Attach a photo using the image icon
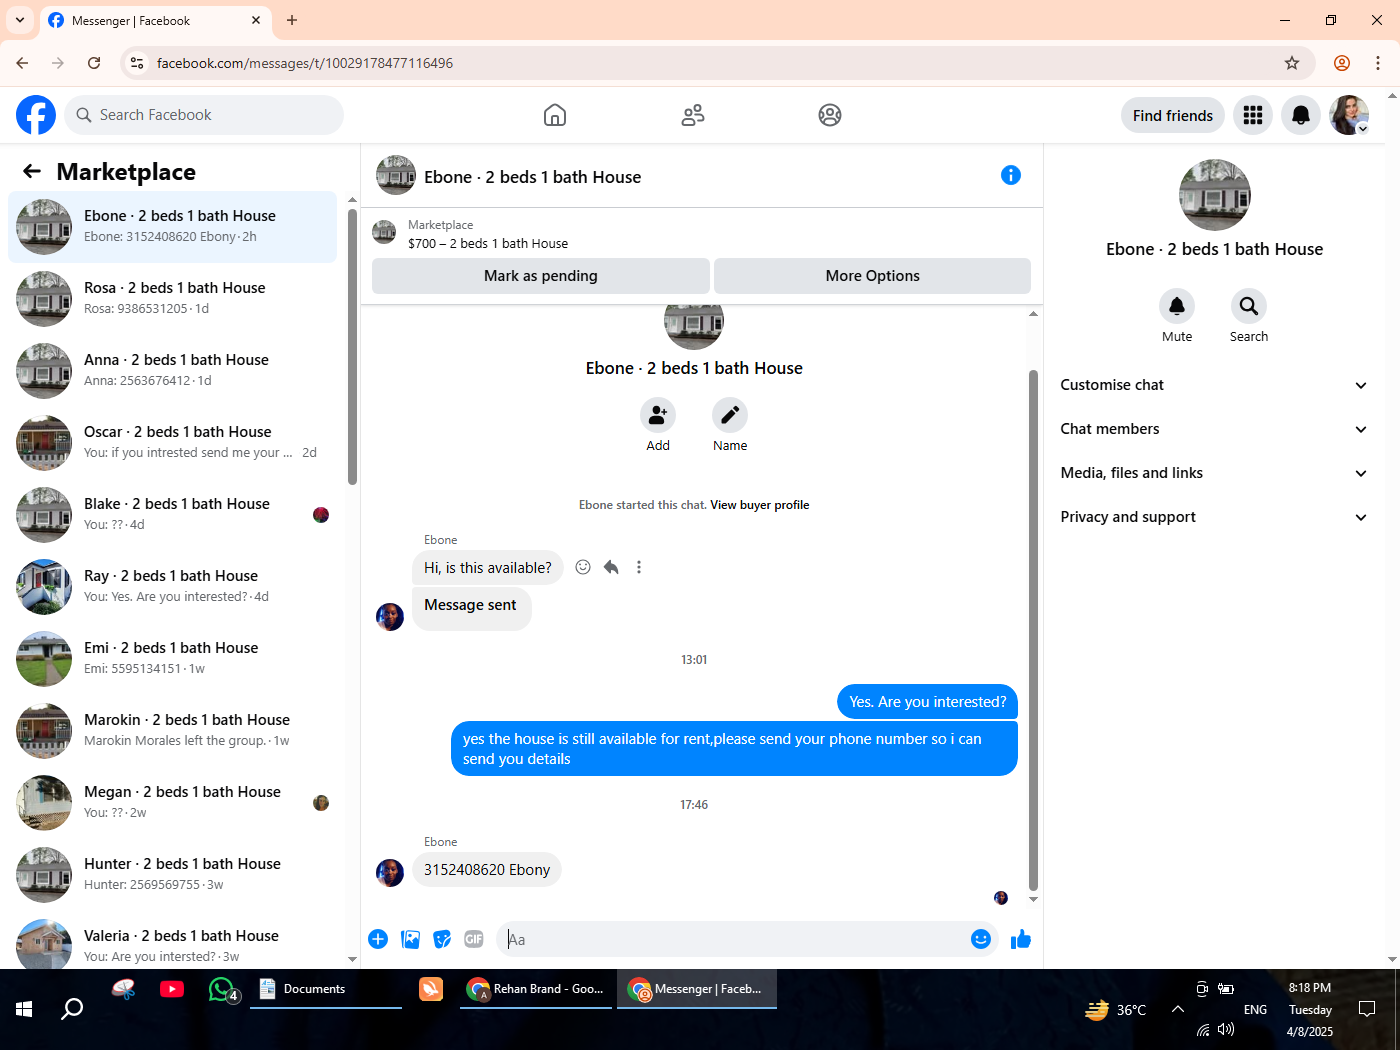 (x=410, y=939)
